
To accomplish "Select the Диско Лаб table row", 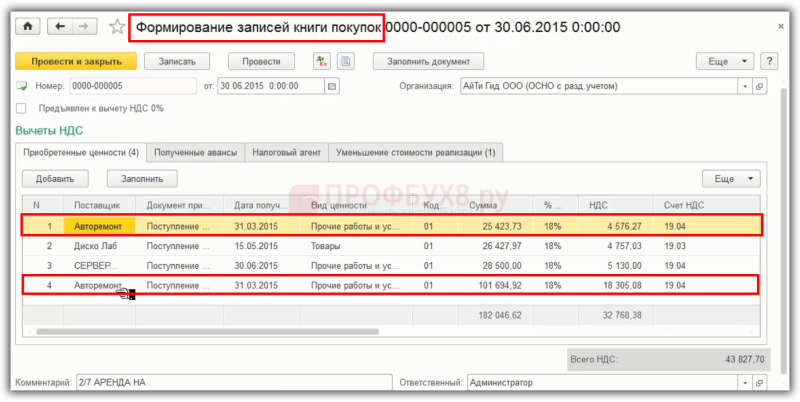I will (x=391, y=246).
